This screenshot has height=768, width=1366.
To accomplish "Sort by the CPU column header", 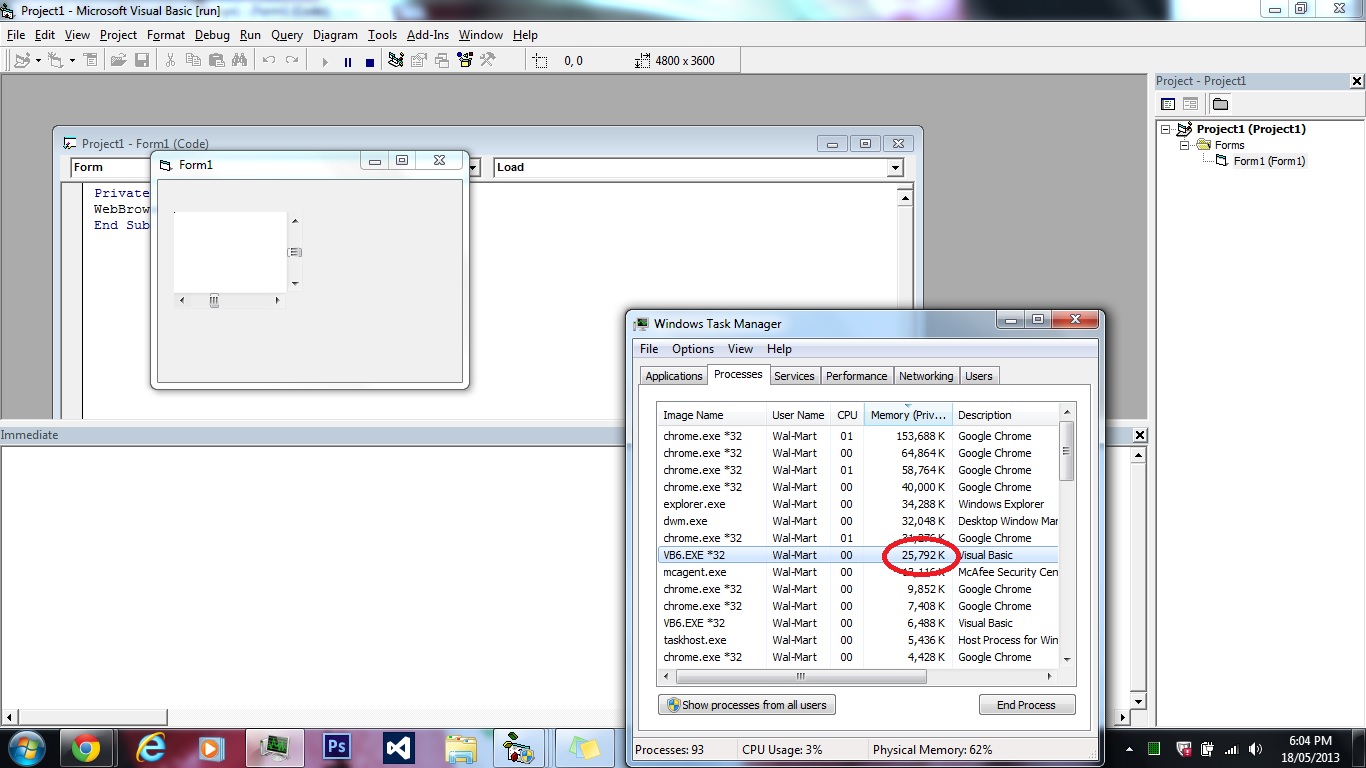I will (847, 415).
